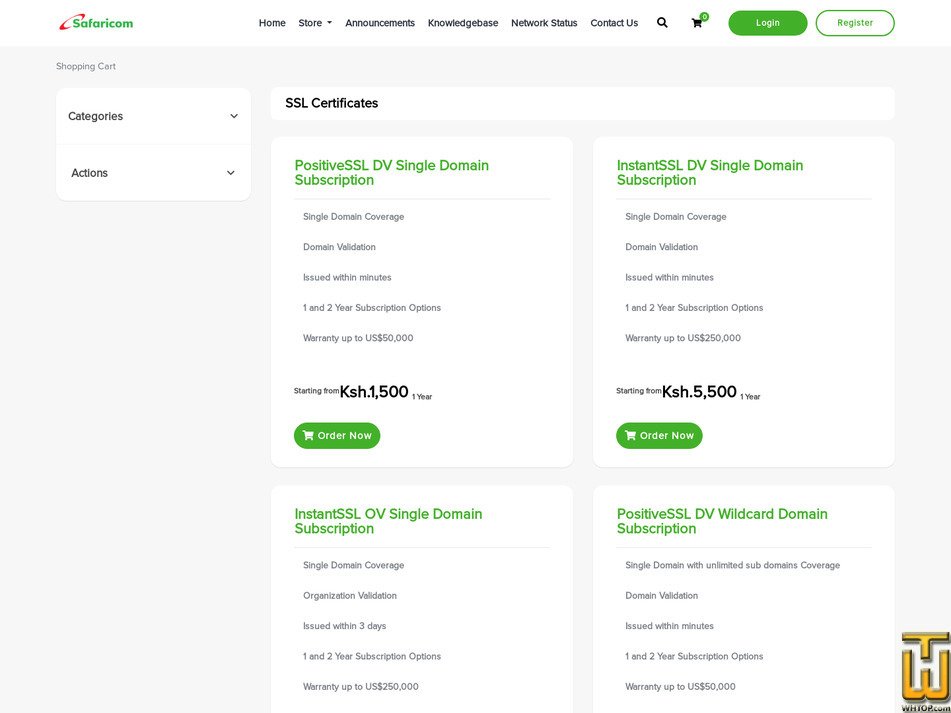Click the Shopping Cart breadcrumb

click(x=86, y=67)
